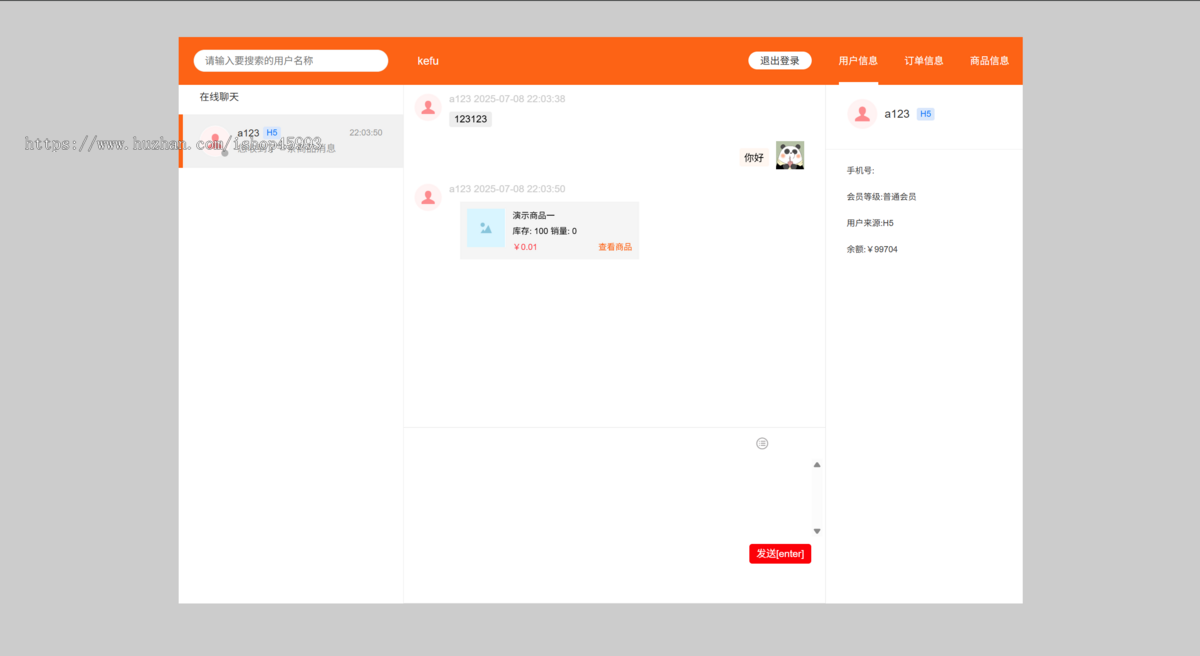Screen dimensions: 1200x656
Task: Open the 查看商品 link
Action: (615, 247)
